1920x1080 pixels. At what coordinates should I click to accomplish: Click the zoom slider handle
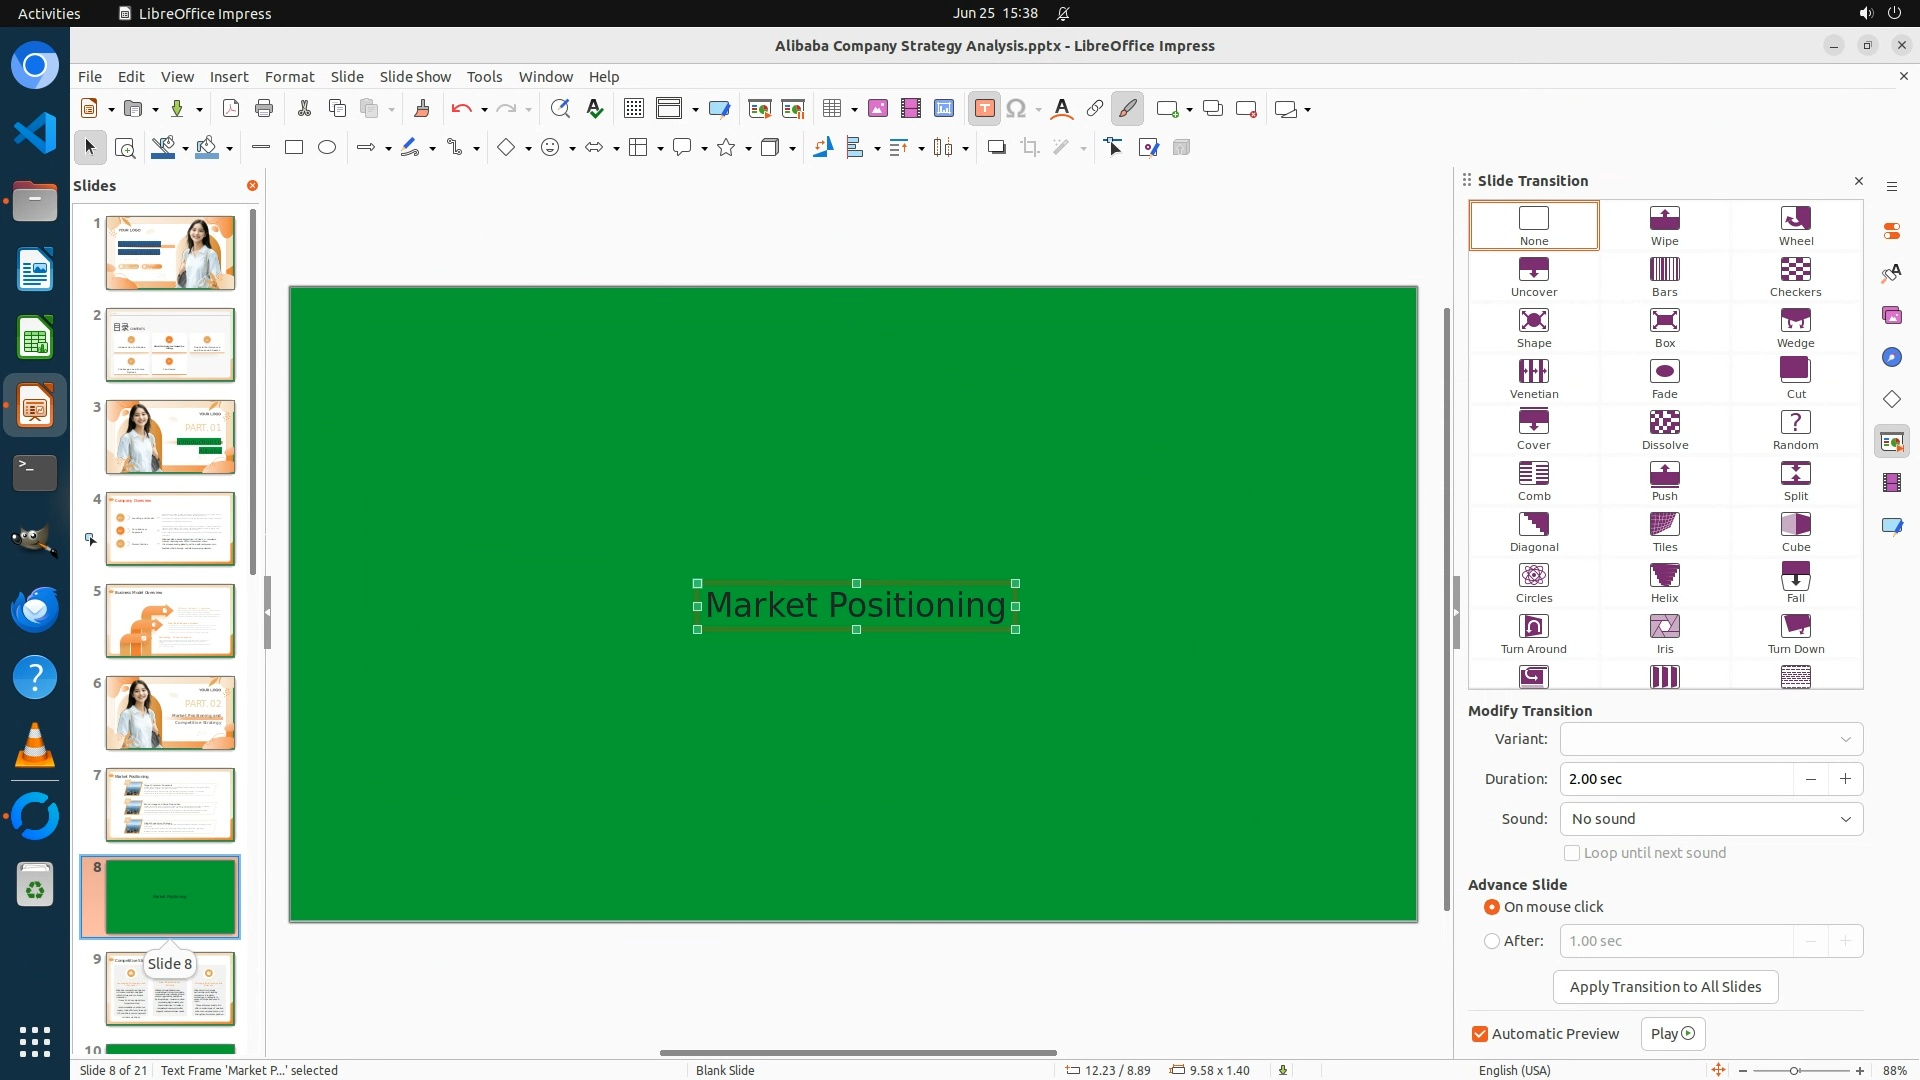(1794, 1070)
